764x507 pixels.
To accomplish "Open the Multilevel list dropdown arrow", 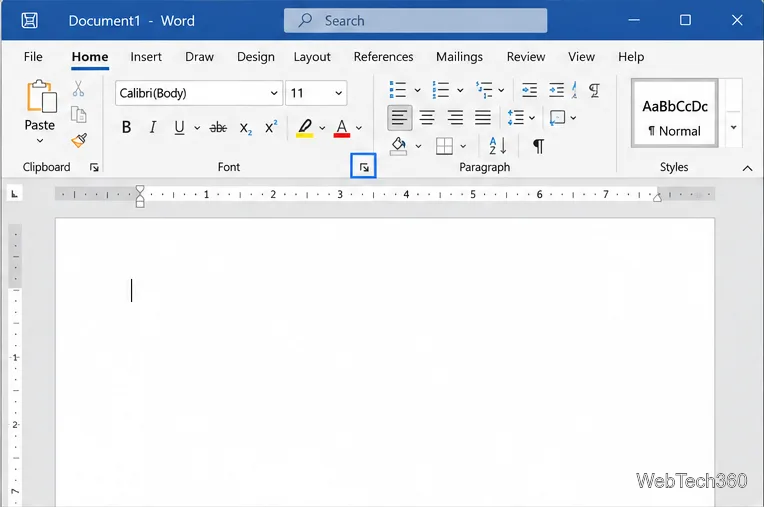I will 501,90.
